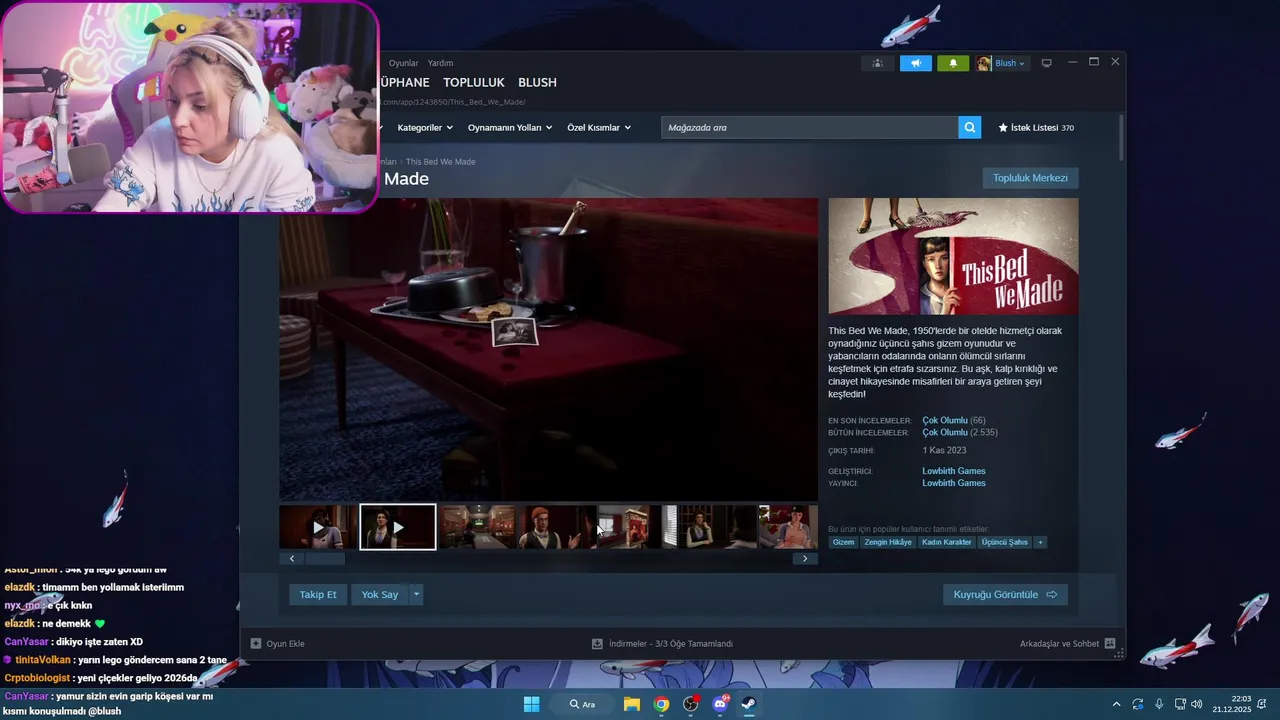The width and height of the screenshot is (1280, 720).
Task: Click the Gizem tag
Action: click(x=843, y=542)
